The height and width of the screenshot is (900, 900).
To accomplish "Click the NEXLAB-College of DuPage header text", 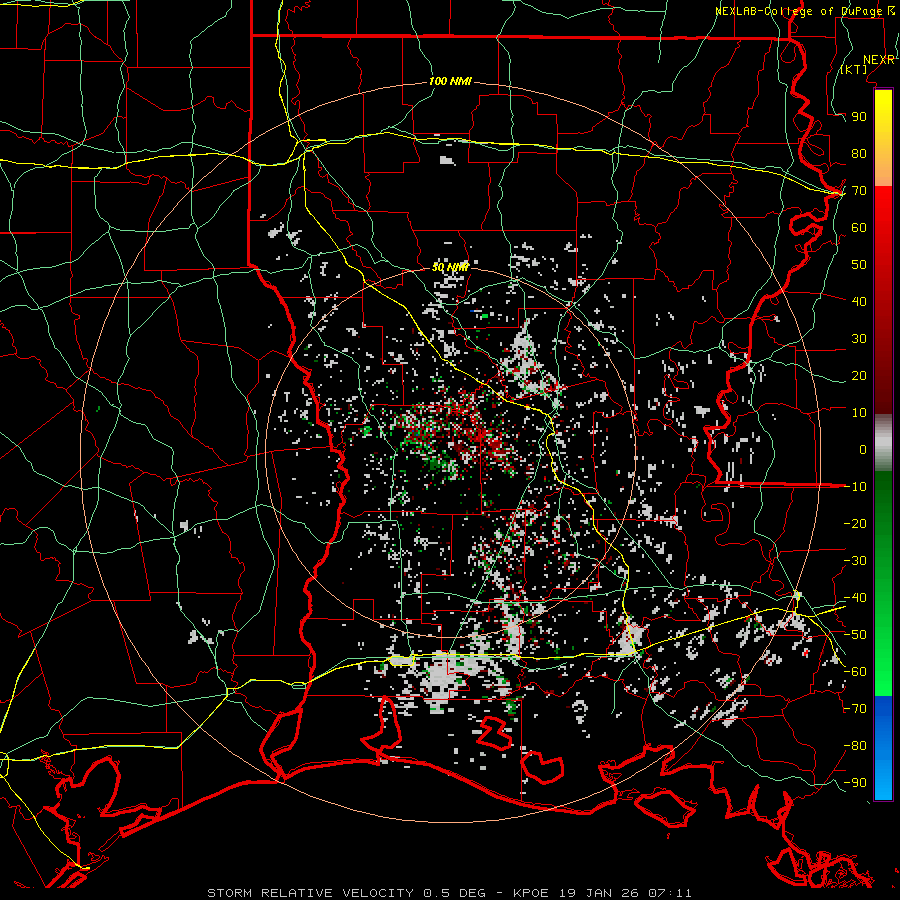I will point(799,11).
